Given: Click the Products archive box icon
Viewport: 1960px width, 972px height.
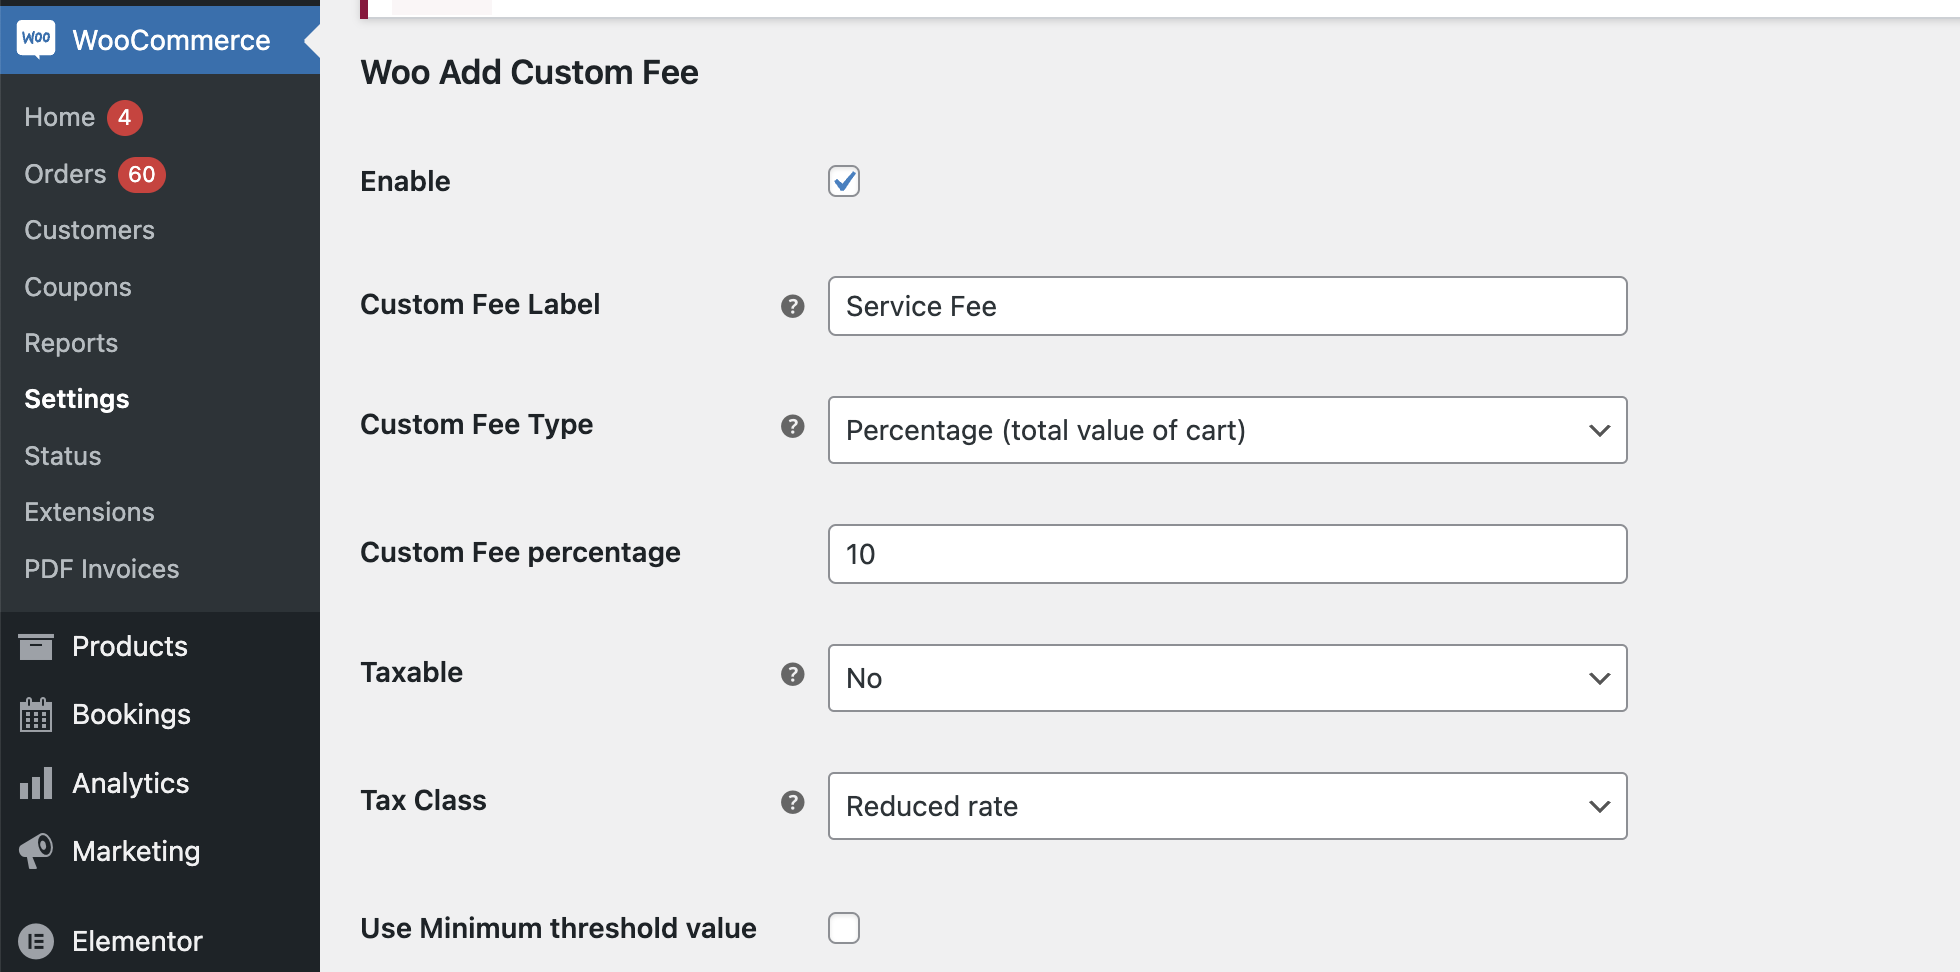Looking at the screenshot, I should [x=36, y=647].
